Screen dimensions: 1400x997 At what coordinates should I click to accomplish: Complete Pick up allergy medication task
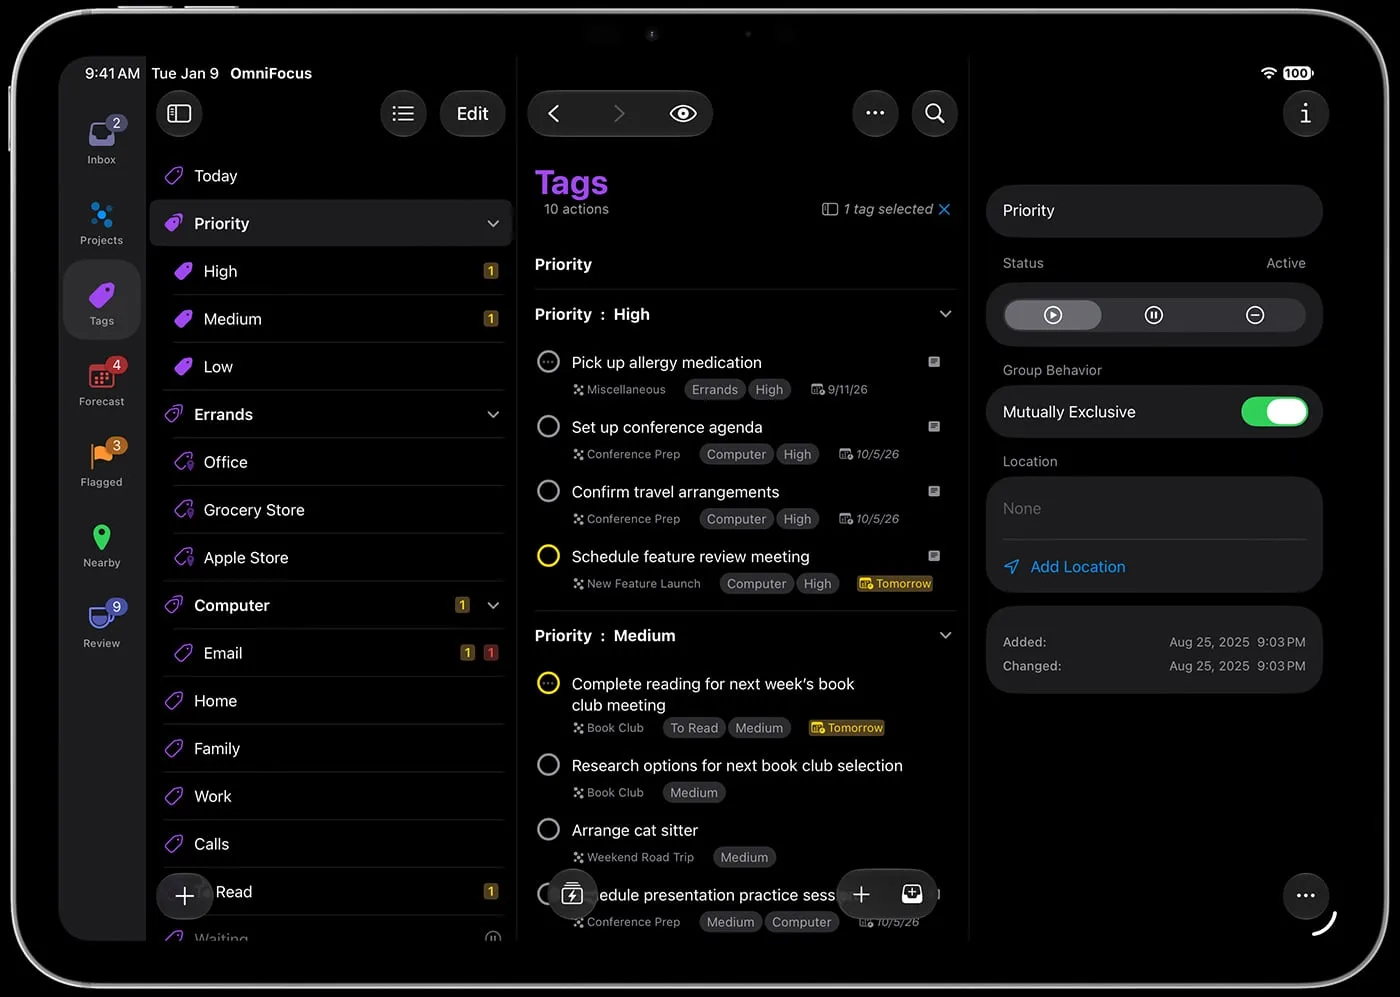pyautogui.click(x=548, y=362)
